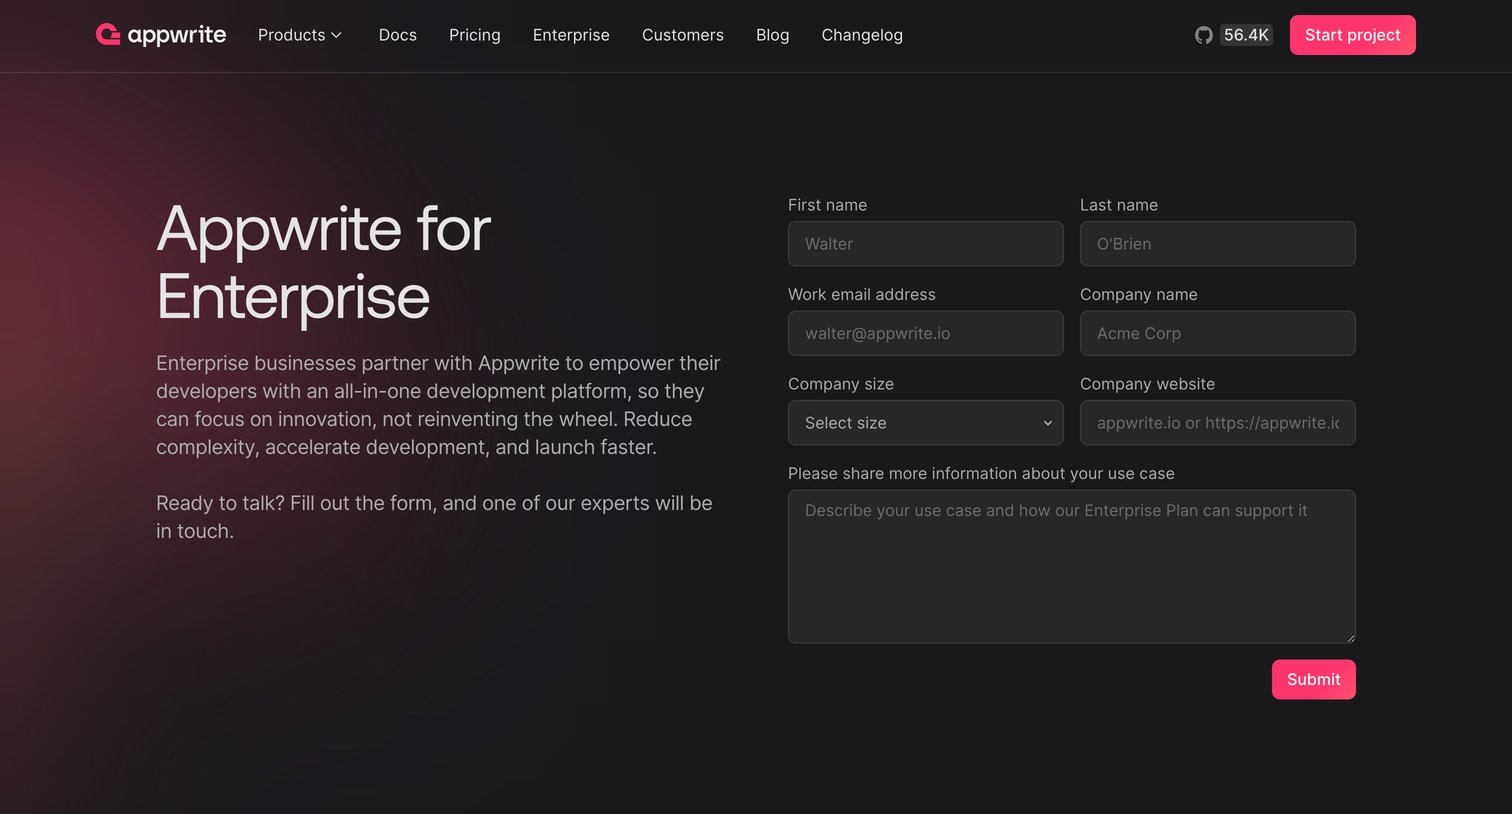Click the 'Work email address' label
The width and height of the screenshot is (1512, 814).
pyautogui.click(x=862, y=294)
